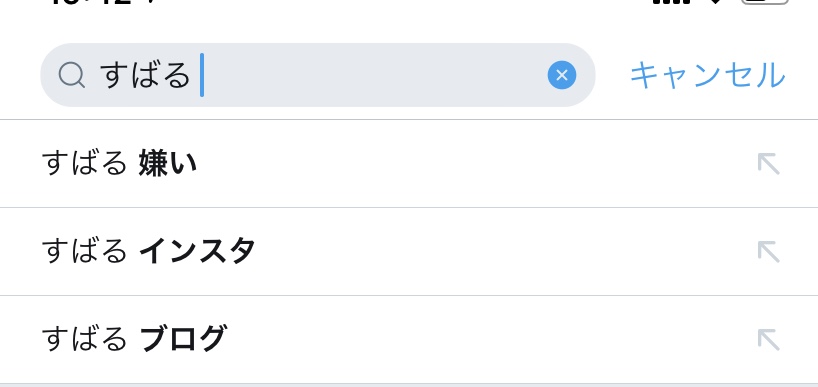
Task: Click the bold word インスタ
Action: pyautogui.click(x=197, y=251)
